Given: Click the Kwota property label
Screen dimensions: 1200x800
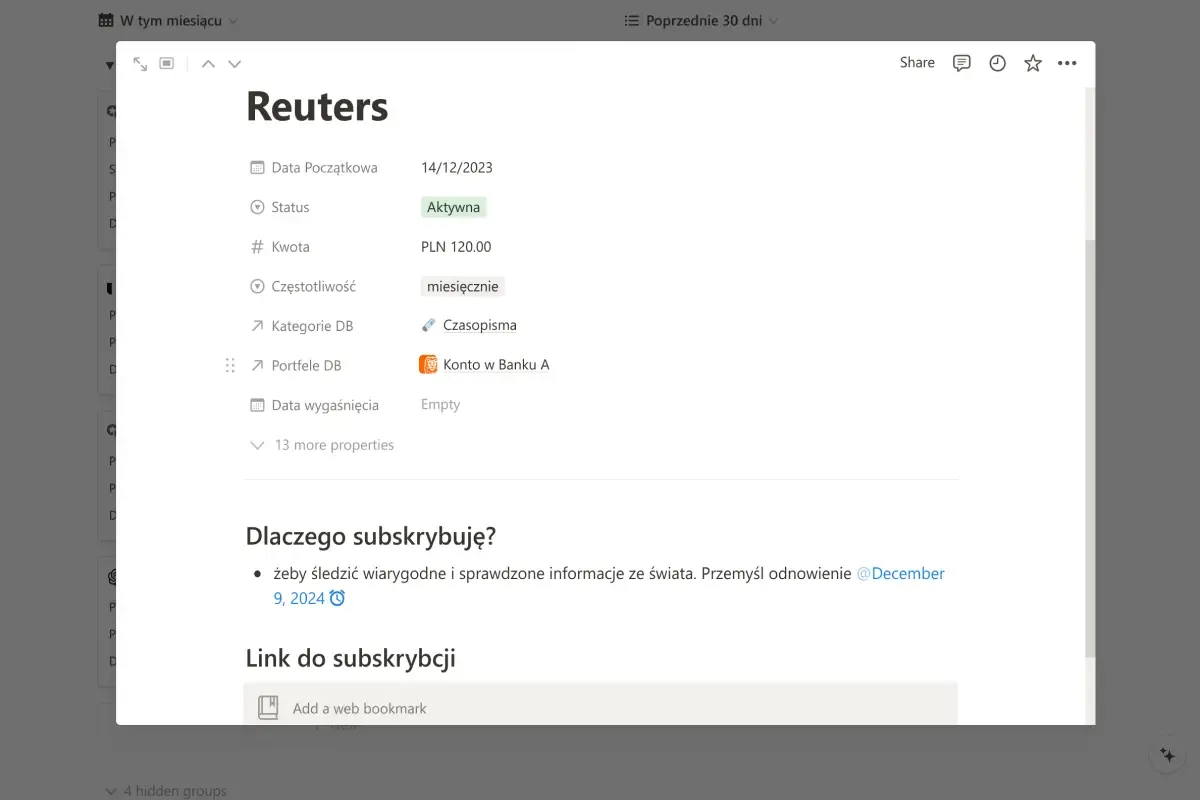Looking at the screenshot, I should [290, 247].
